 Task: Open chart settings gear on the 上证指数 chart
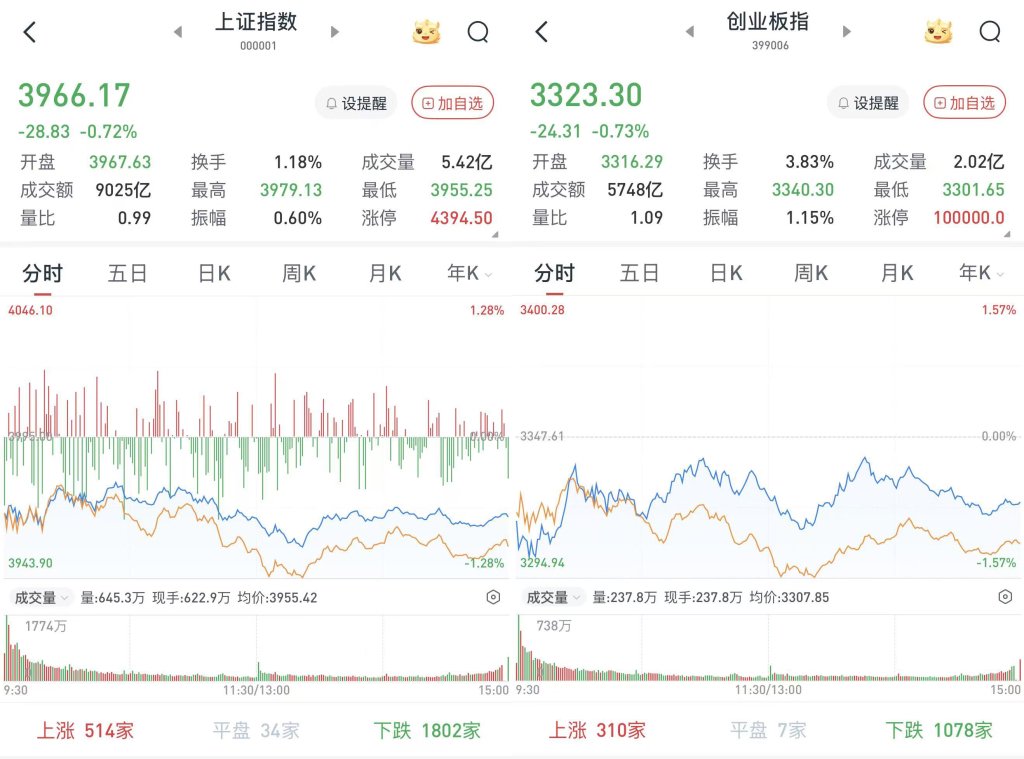click(492, 596)
